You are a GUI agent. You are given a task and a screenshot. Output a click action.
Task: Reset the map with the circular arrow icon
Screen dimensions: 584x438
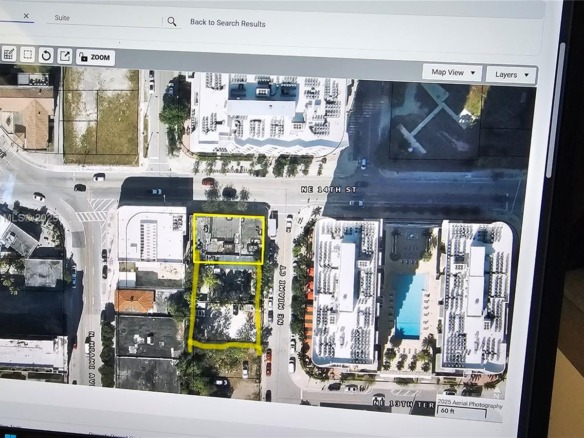pos(46,56)
